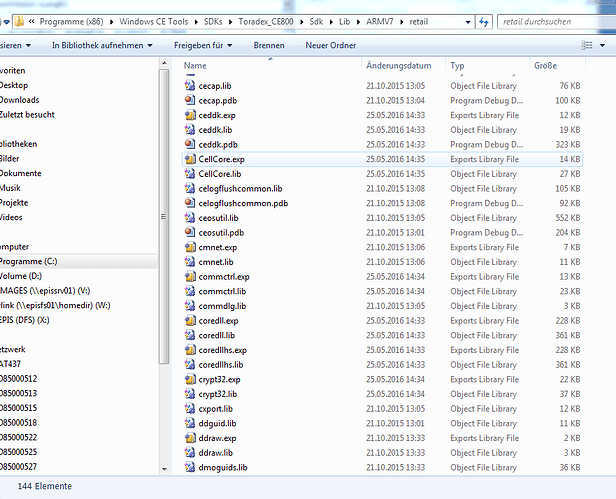The width and height of the screenshot is (616, 499).
Task: Click the ceddk.lib file icon
Action: pyautogui.click(x=190, y=130)
